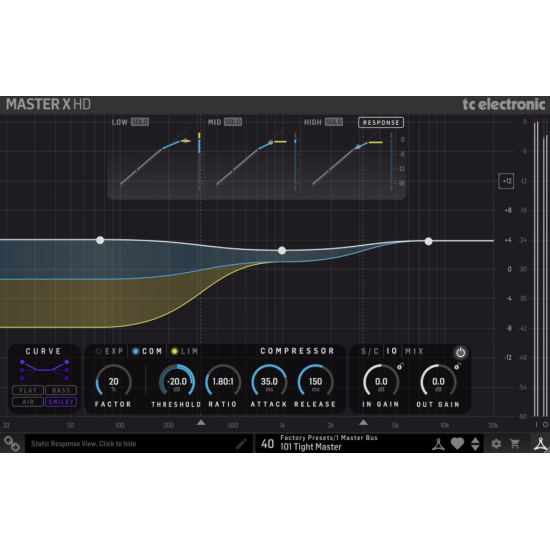Click the preset number 40

tap(267, 444)
